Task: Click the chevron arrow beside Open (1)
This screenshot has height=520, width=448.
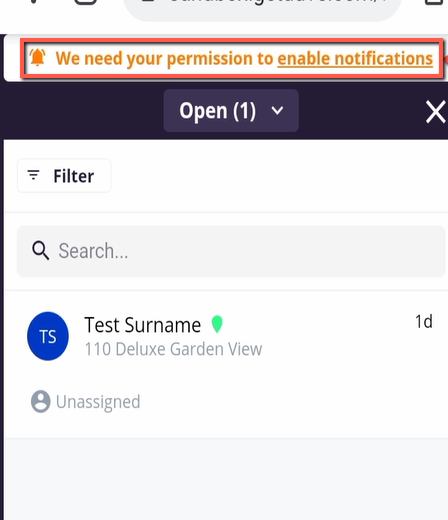Action: tap(277, 110)
